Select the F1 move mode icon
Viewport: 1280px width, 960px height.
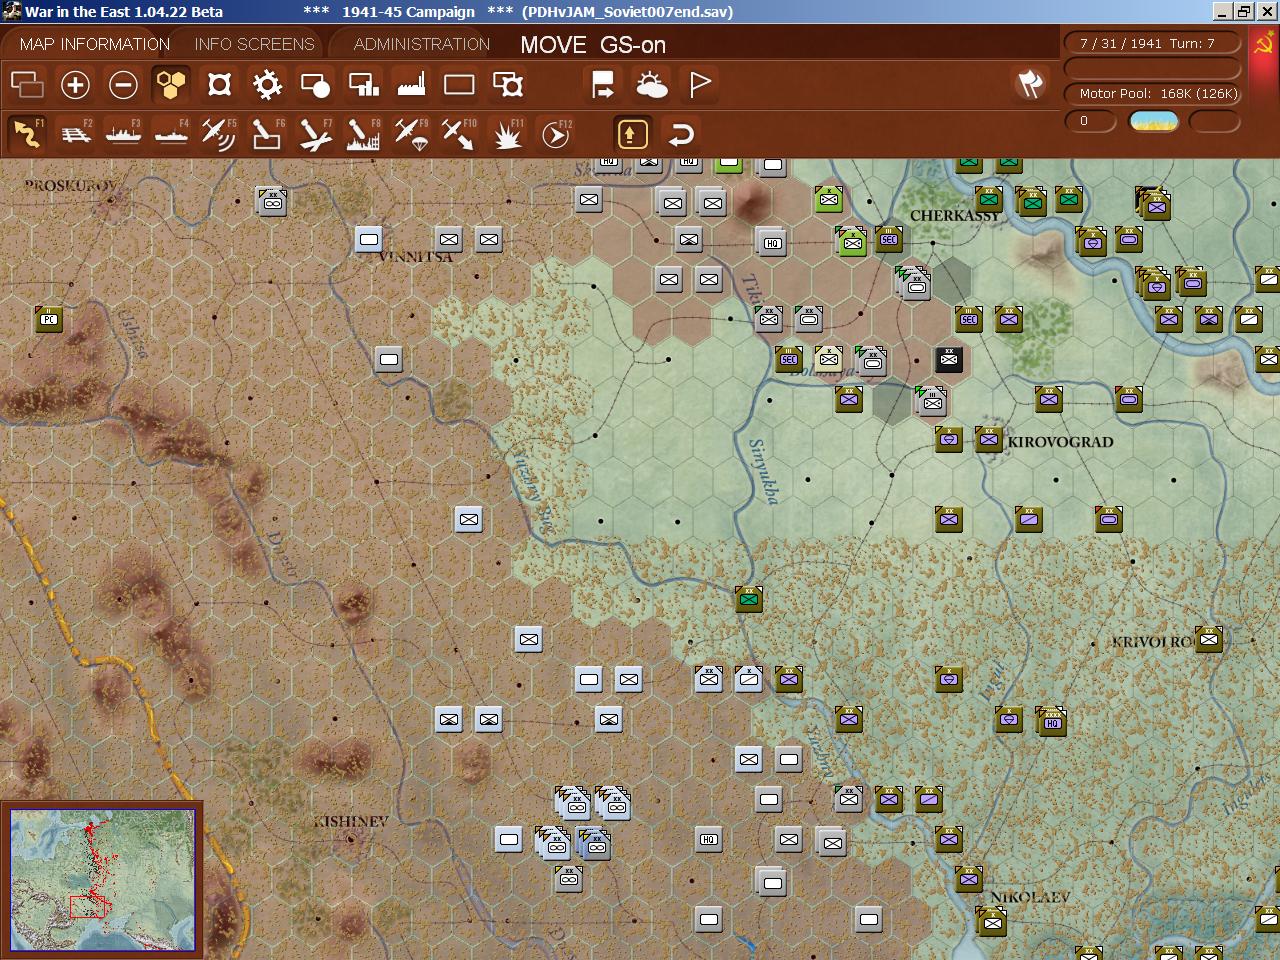click(x=27, y=133)
